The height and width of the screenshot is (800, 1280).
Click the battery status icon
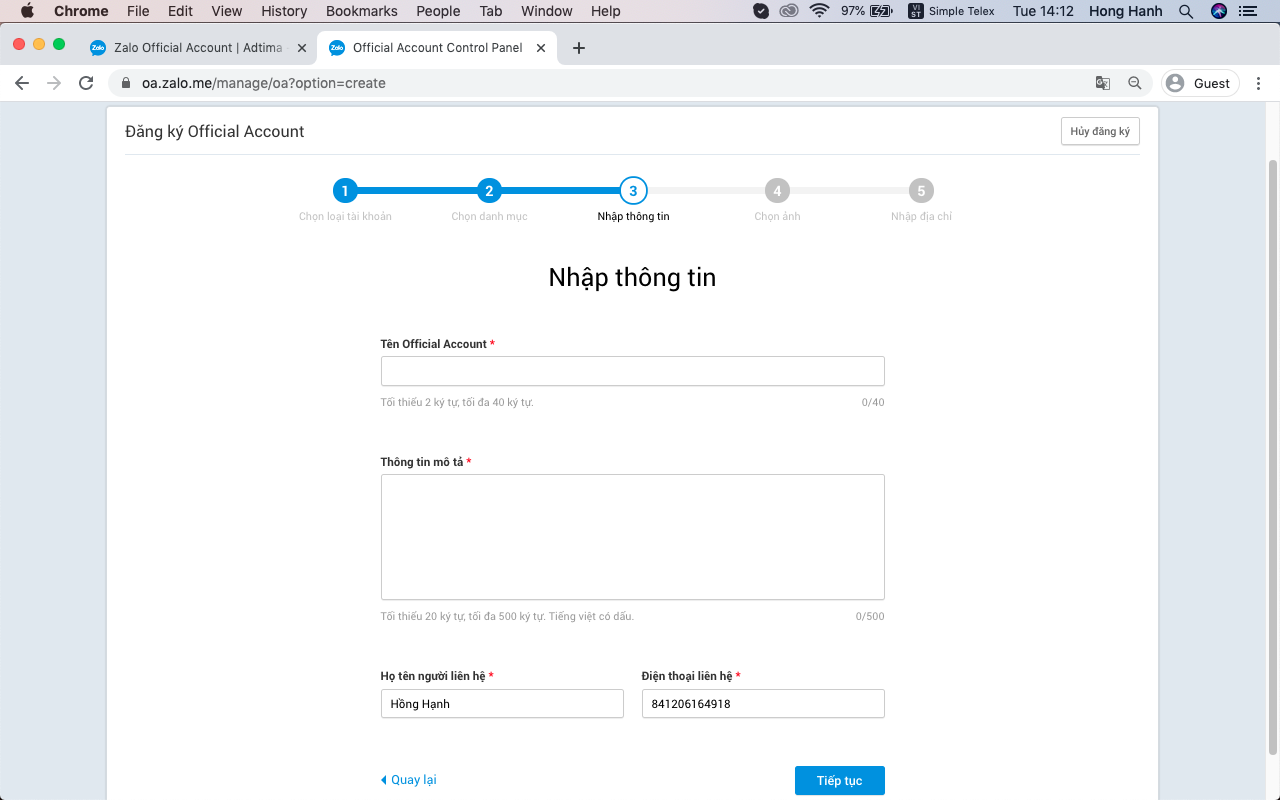881,11
